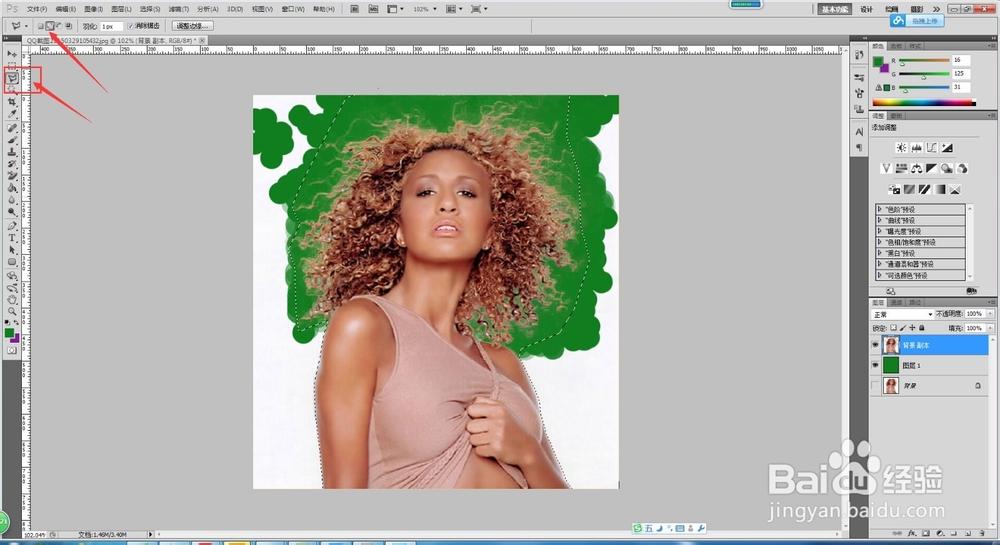1000x545 pixels.
Task: Open the 滤镜(T) menu
Action: (x=179, y=9)
